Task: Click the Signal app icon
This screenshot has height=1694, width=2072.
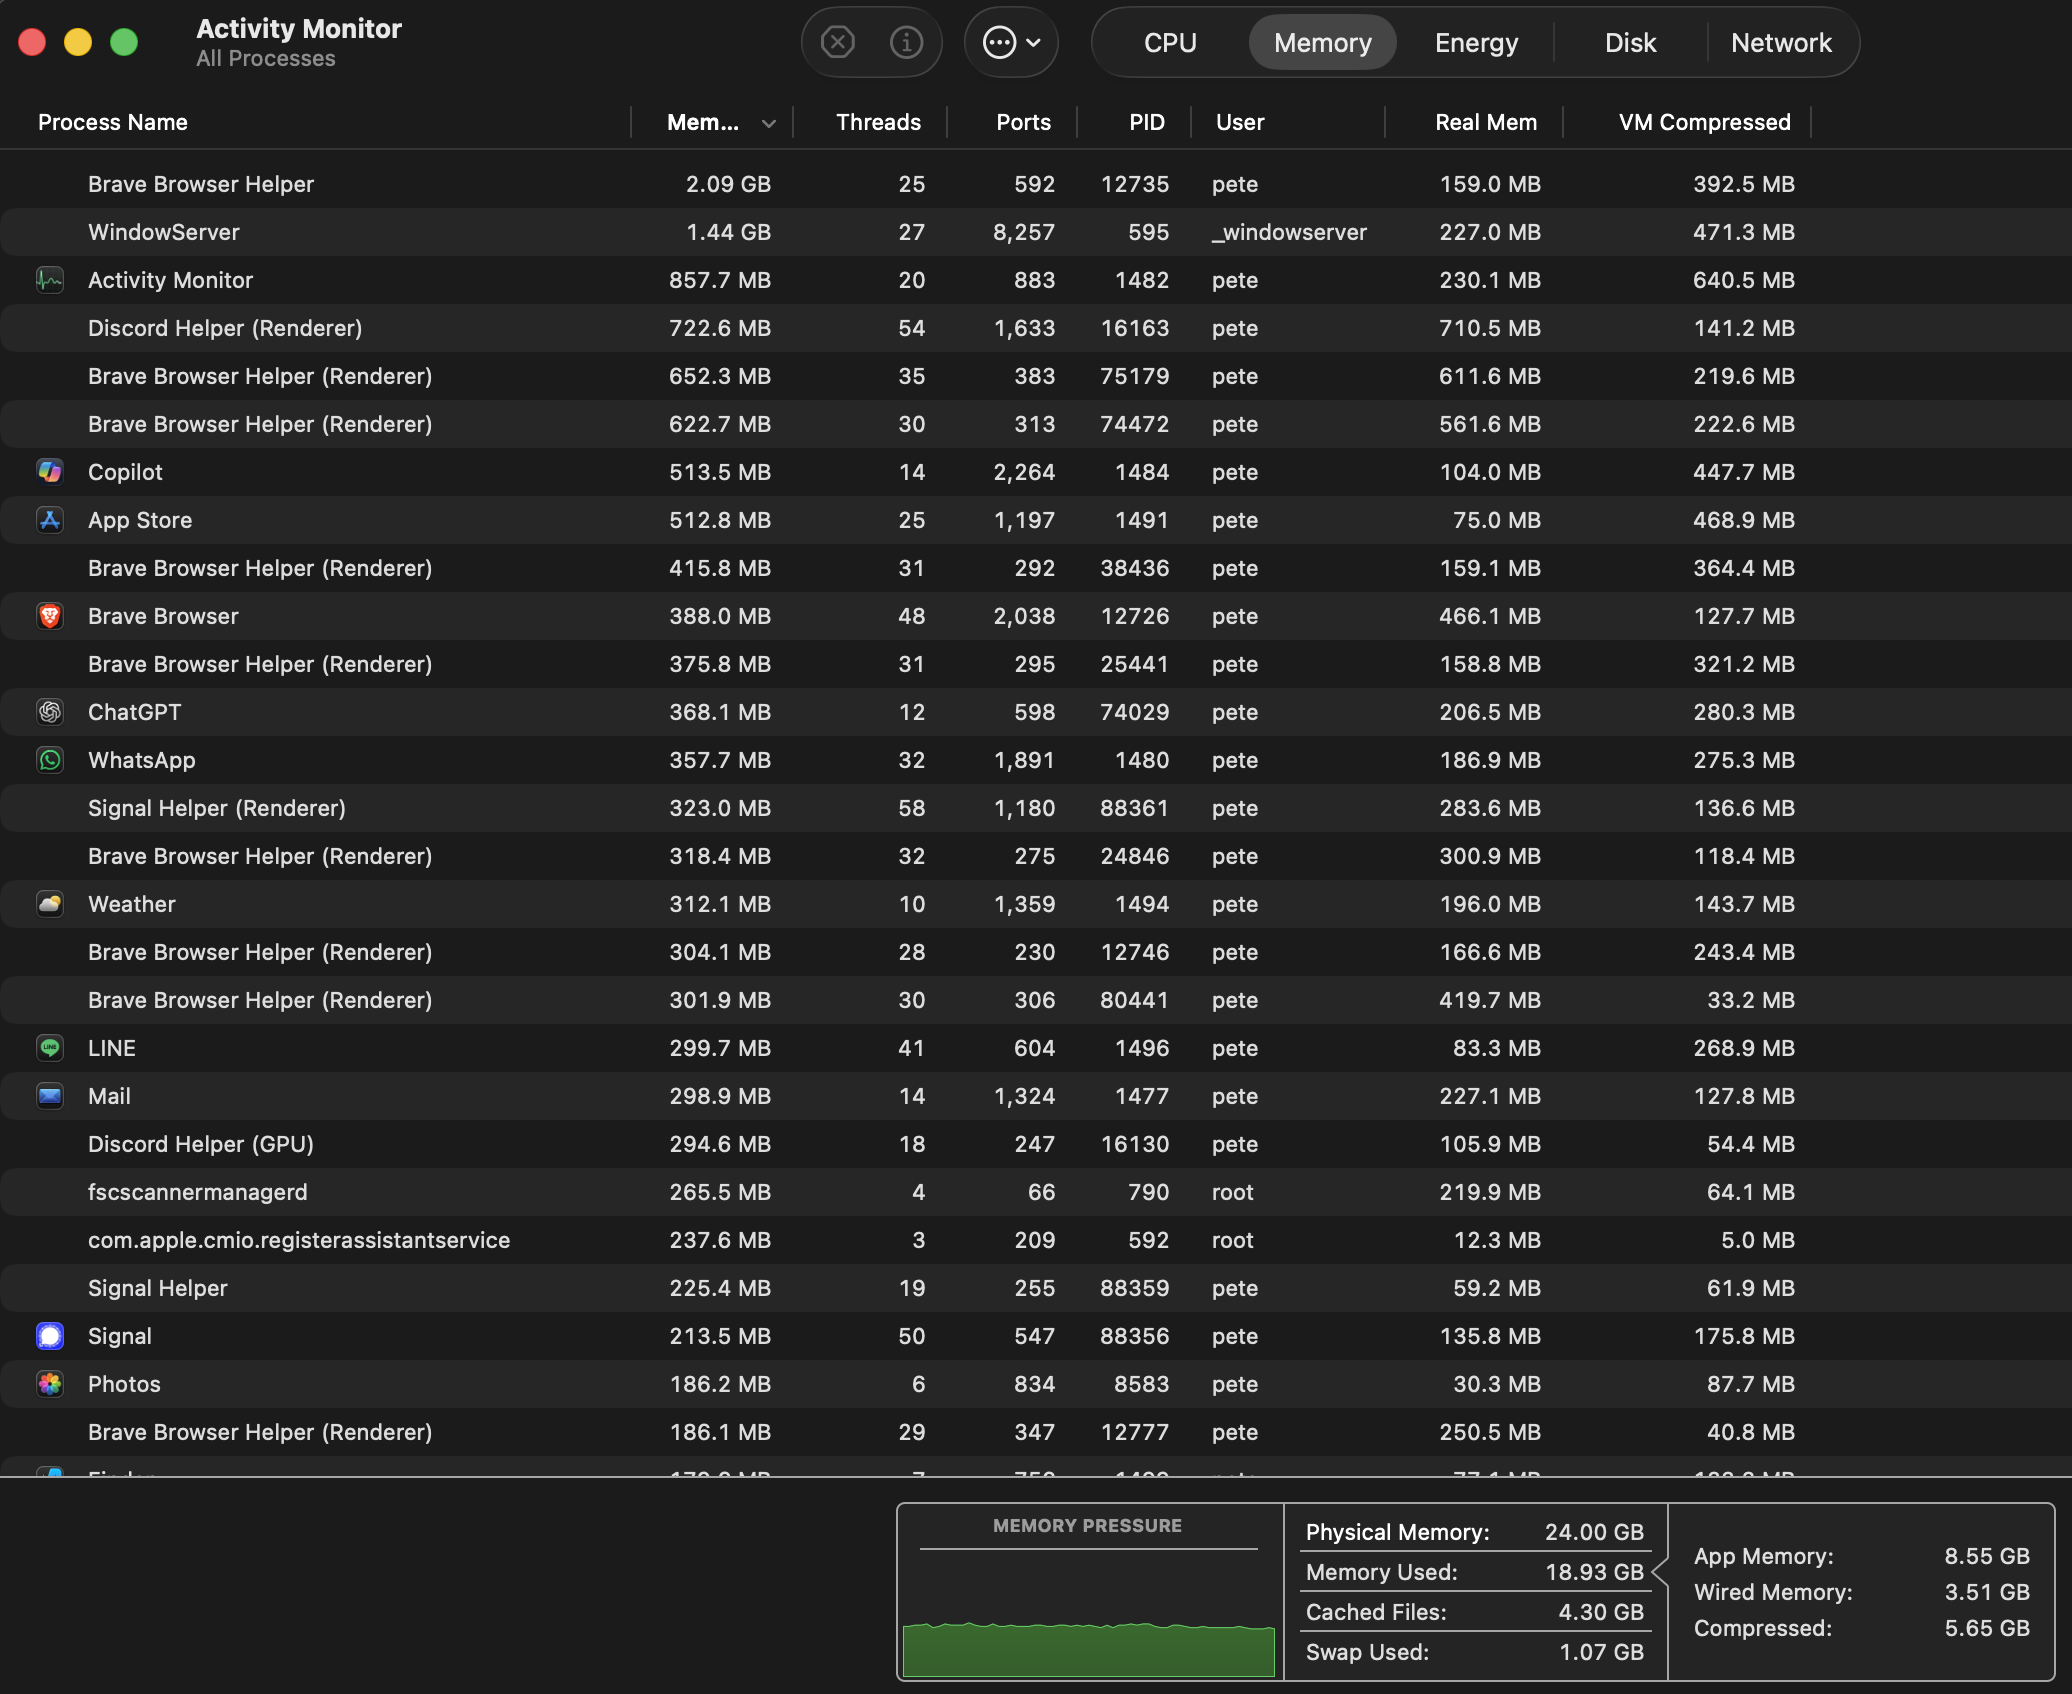Action: coord(50,1336)
